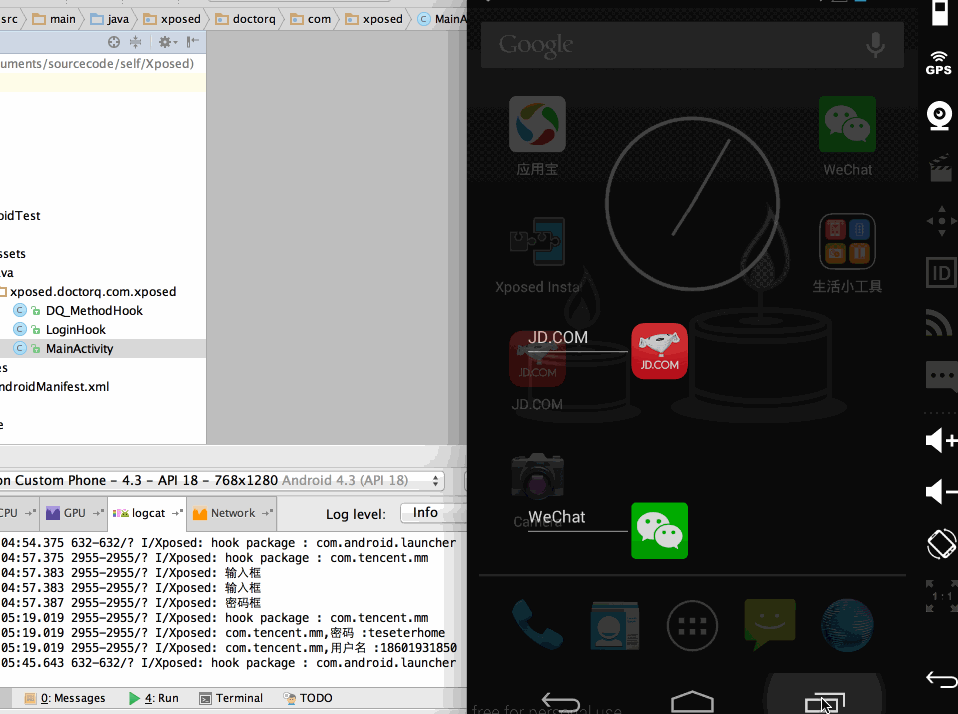Increase emulator volume with speaker plus icon
Screen dimensions: 958x714
940,440
